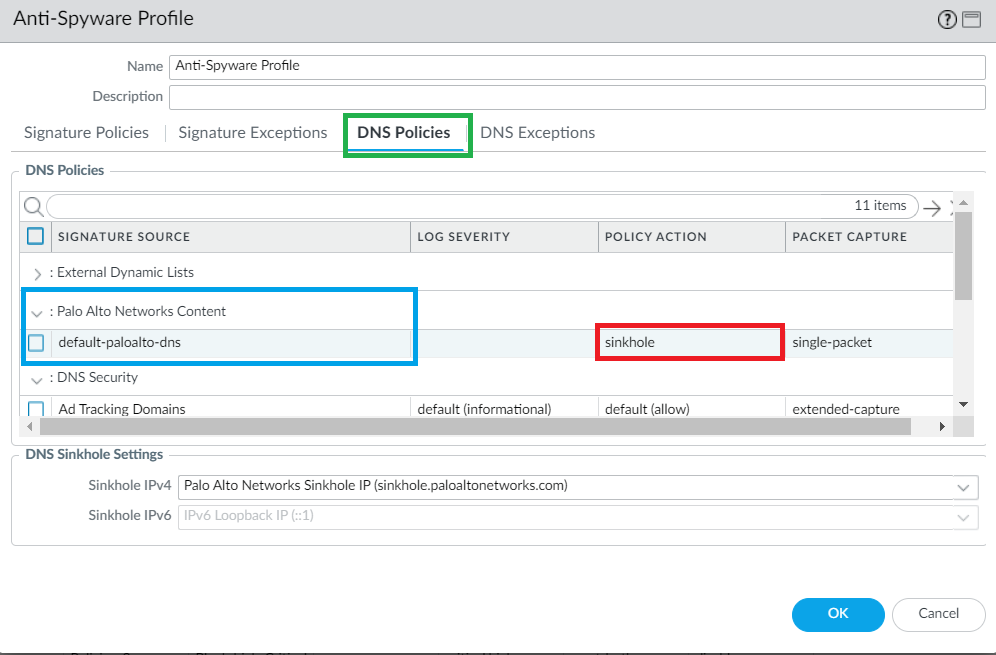
Task: Click the OK button
Action: (838, 614)
